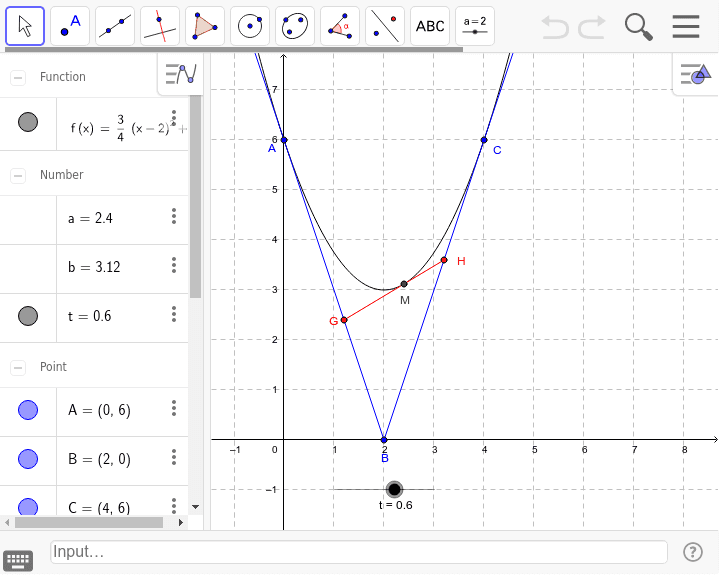
Task: Open the Search magnifier
Action: [639, 27]
